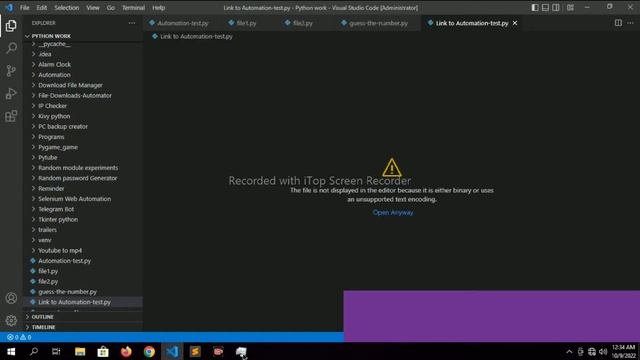The height and width of the screenshot is (360, 640).
Task: Launch Google Chrome from the taskbar
Action: (149, 351)
